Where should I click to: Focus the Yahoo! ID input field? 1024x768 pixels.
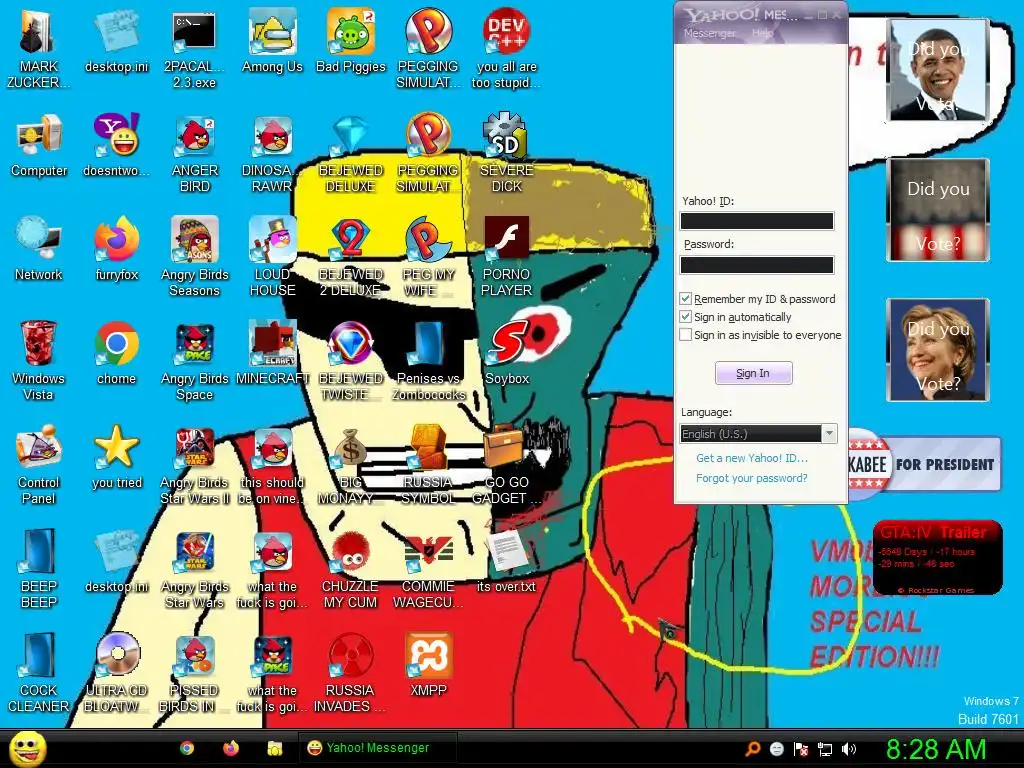[757, 221]
